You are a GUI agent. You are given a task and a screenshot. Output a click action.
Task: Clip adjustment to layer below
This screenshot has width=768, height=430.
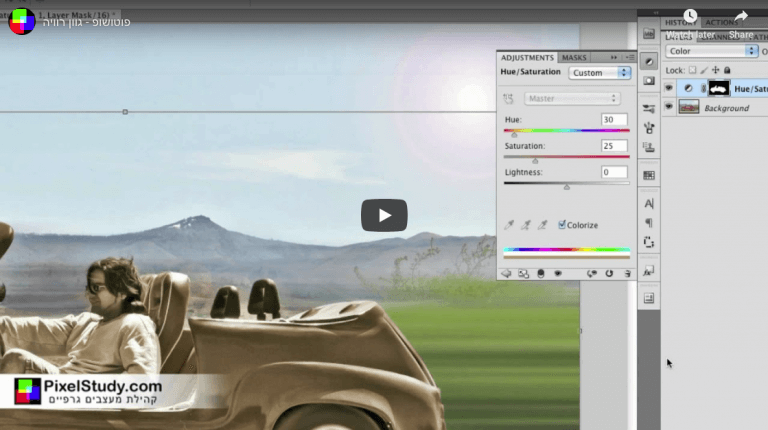pyautogui.click(x=541, y=274)
